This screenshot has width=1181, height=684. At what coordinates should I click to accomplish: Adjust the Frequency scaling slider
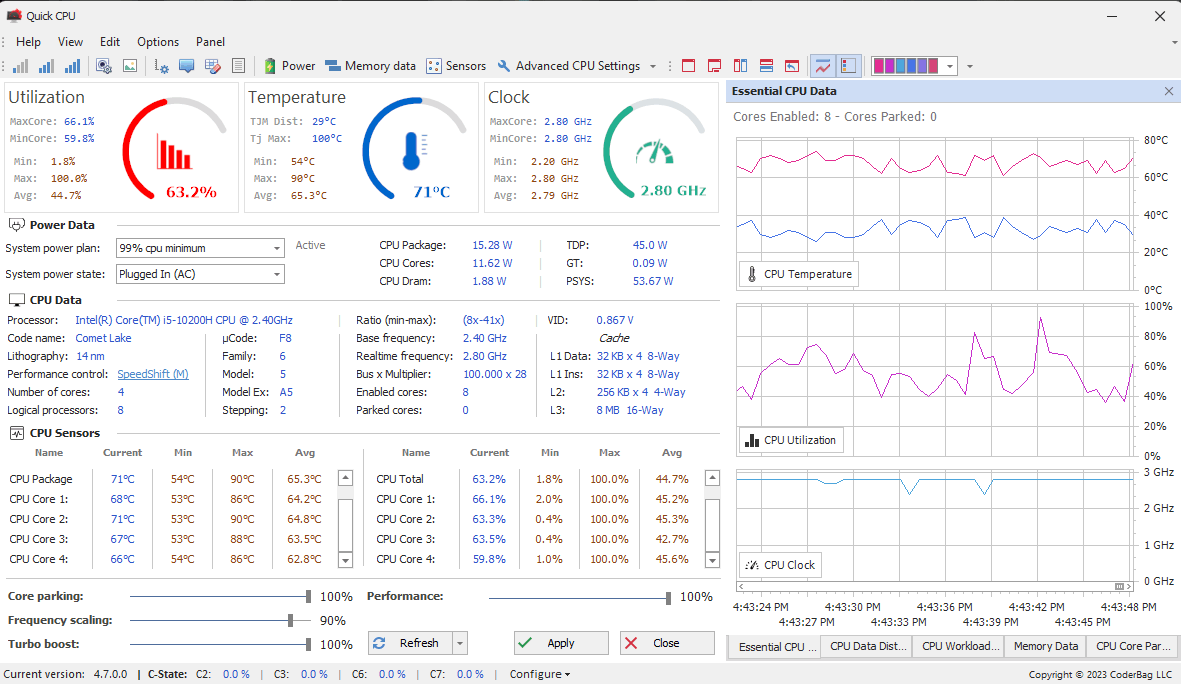click(289, 620)
